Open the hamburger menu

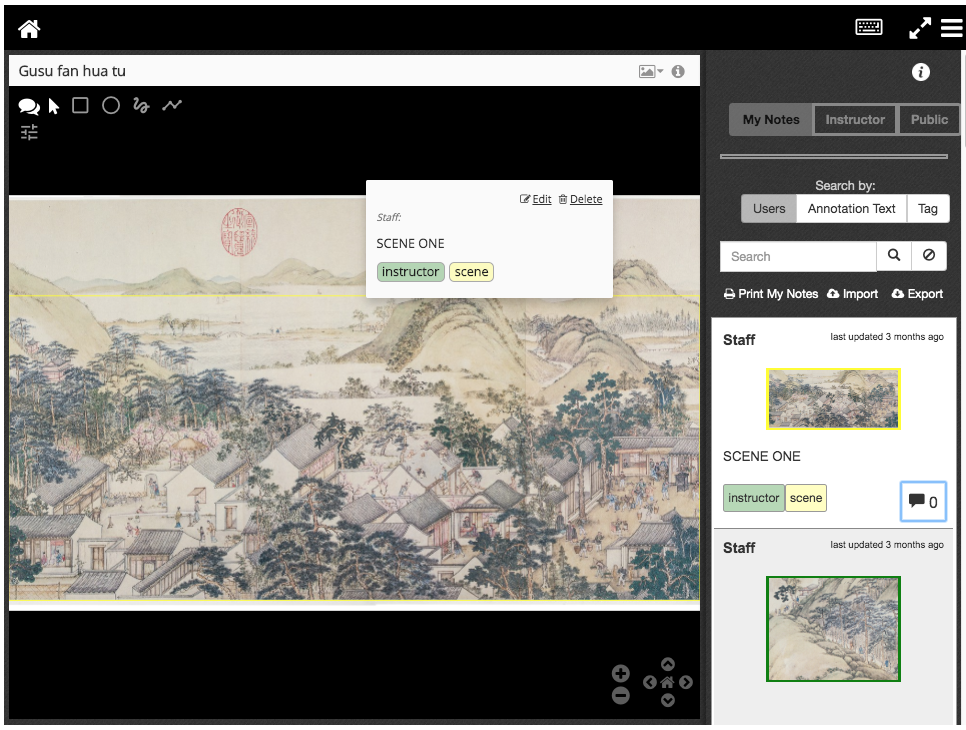coord(952,28)
